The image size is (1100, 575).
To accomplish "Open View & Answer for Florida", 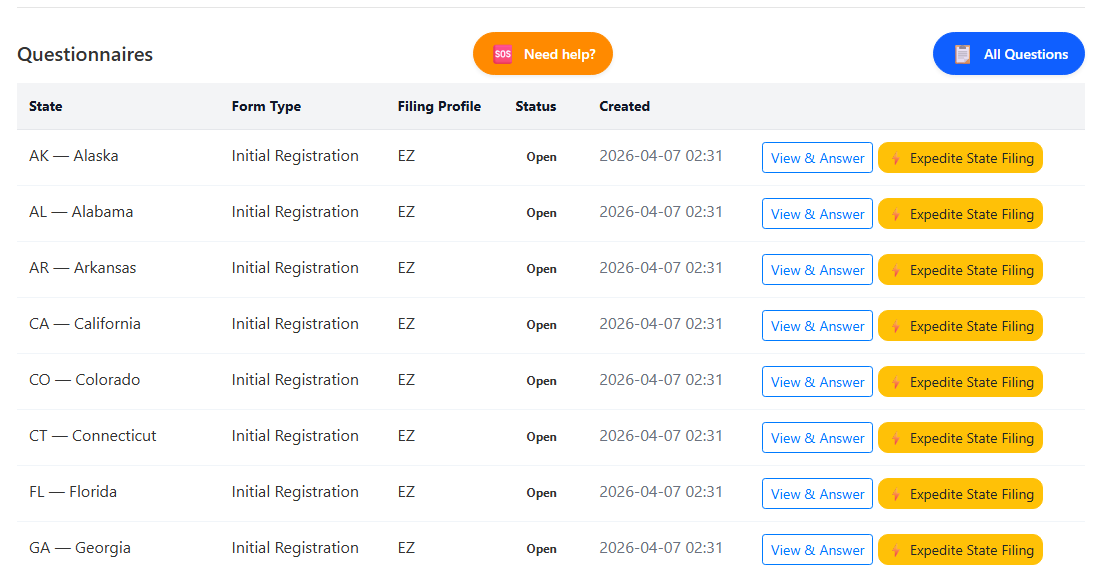I will [817, 494].
